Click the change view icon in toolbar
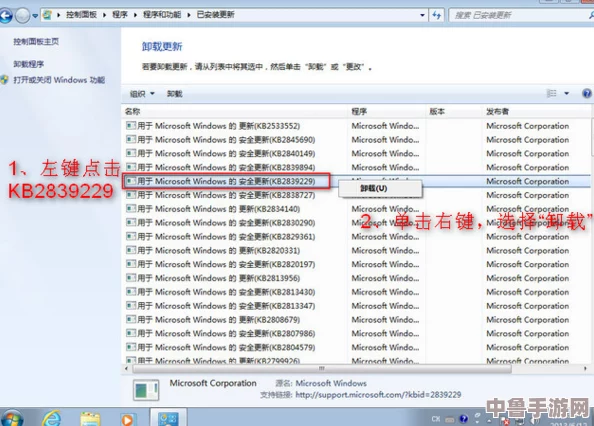 pos(552,93)
